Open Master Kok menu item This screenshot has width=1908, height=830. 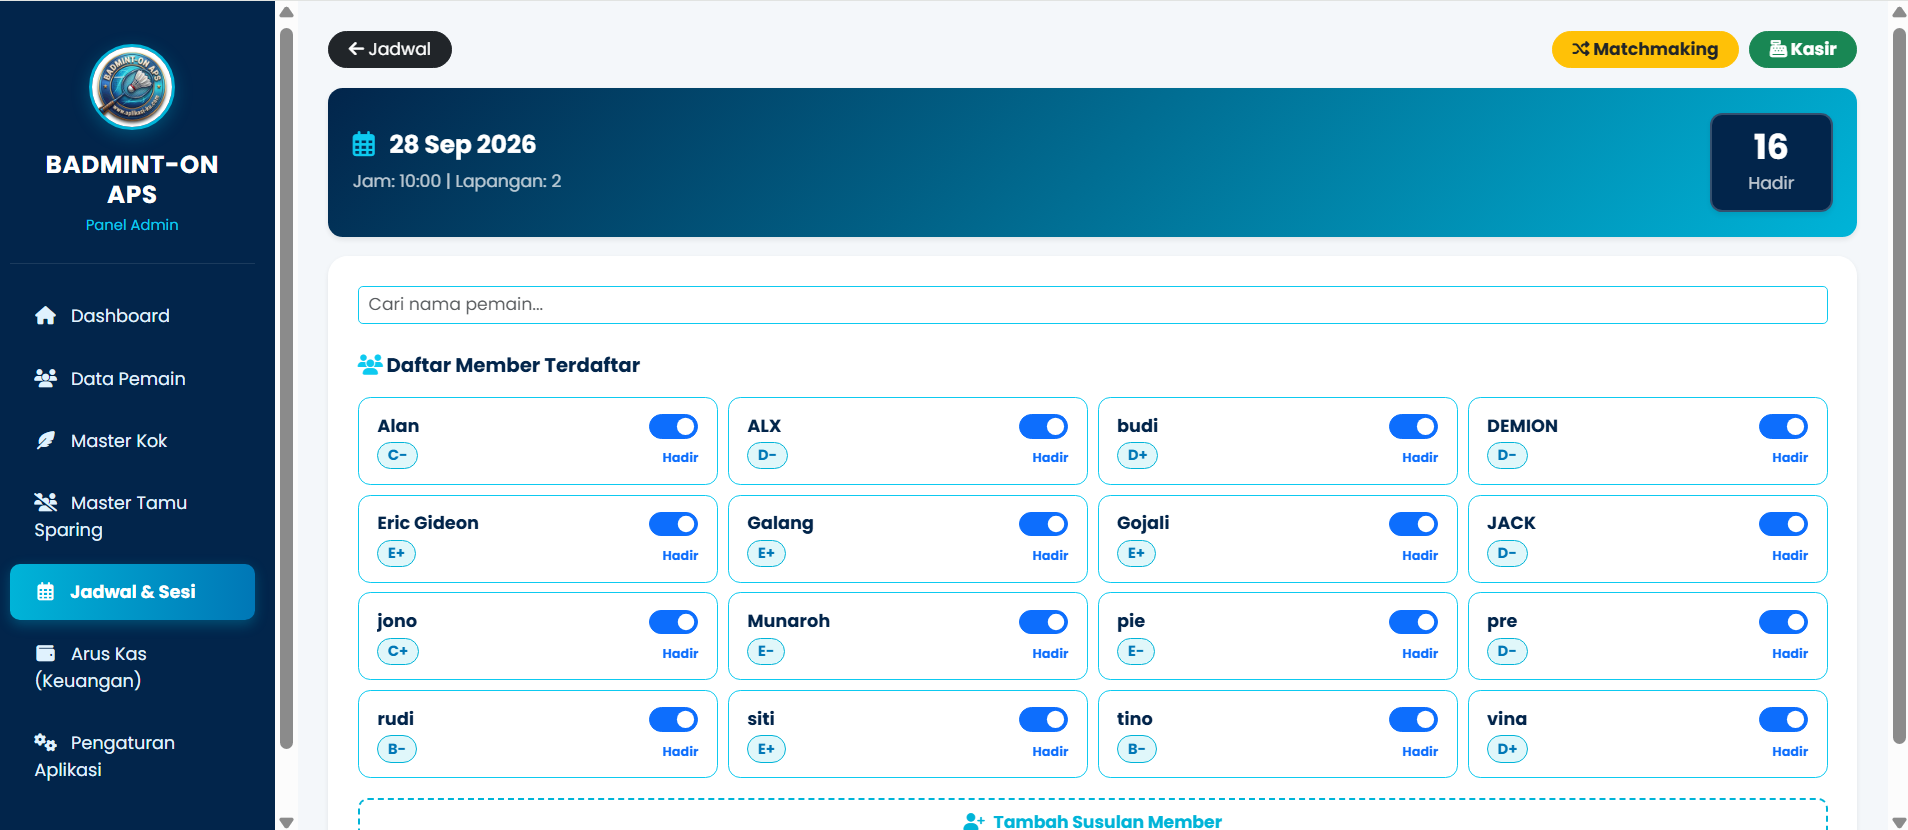(132, 440)
